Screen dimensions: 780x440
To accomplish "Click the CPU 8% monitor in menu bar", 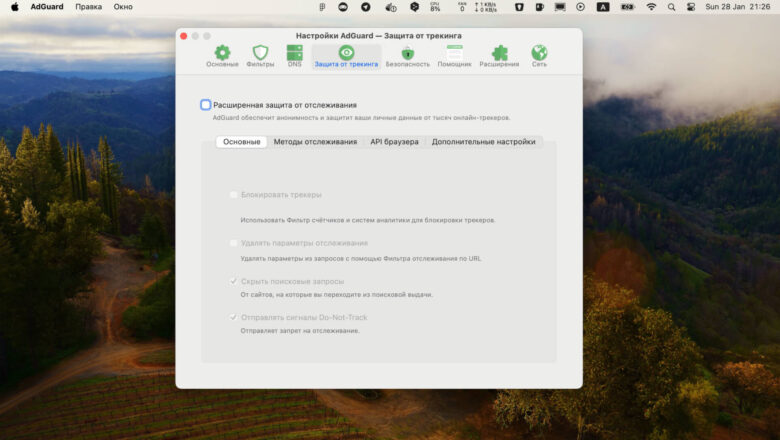I will point(435,7).
